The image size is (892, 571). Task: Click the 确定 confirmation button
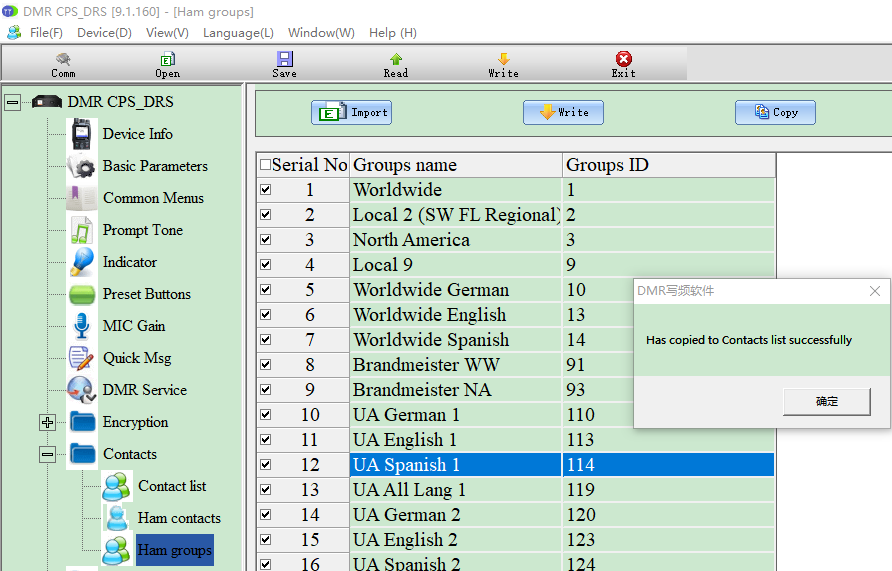pyautogui.click(x=827, y=401)
